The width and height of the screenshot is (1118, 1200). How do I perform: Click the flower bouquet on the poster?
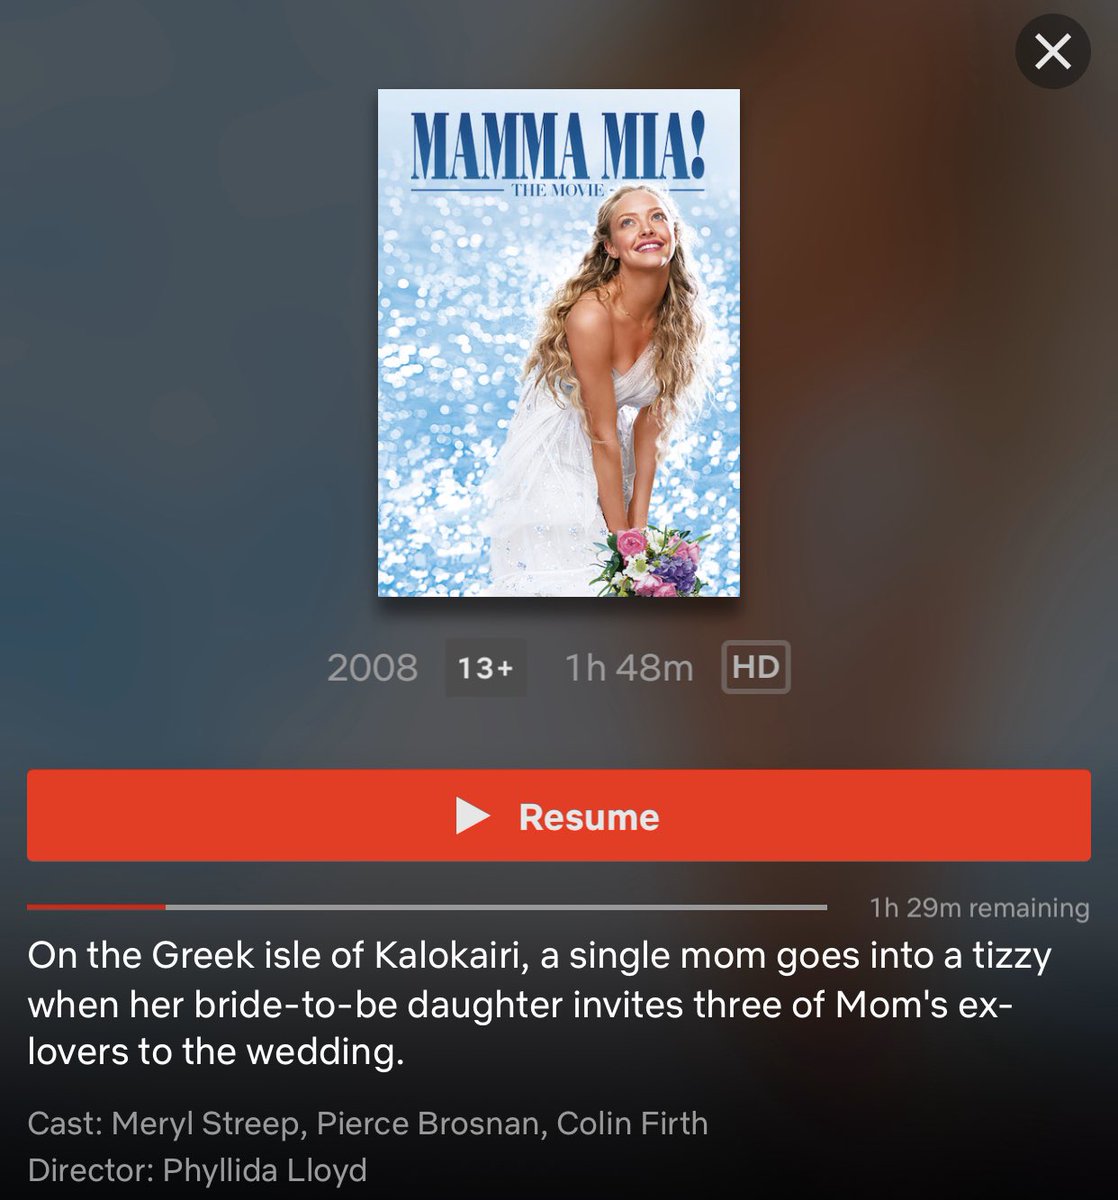click(x=646, y=560)
